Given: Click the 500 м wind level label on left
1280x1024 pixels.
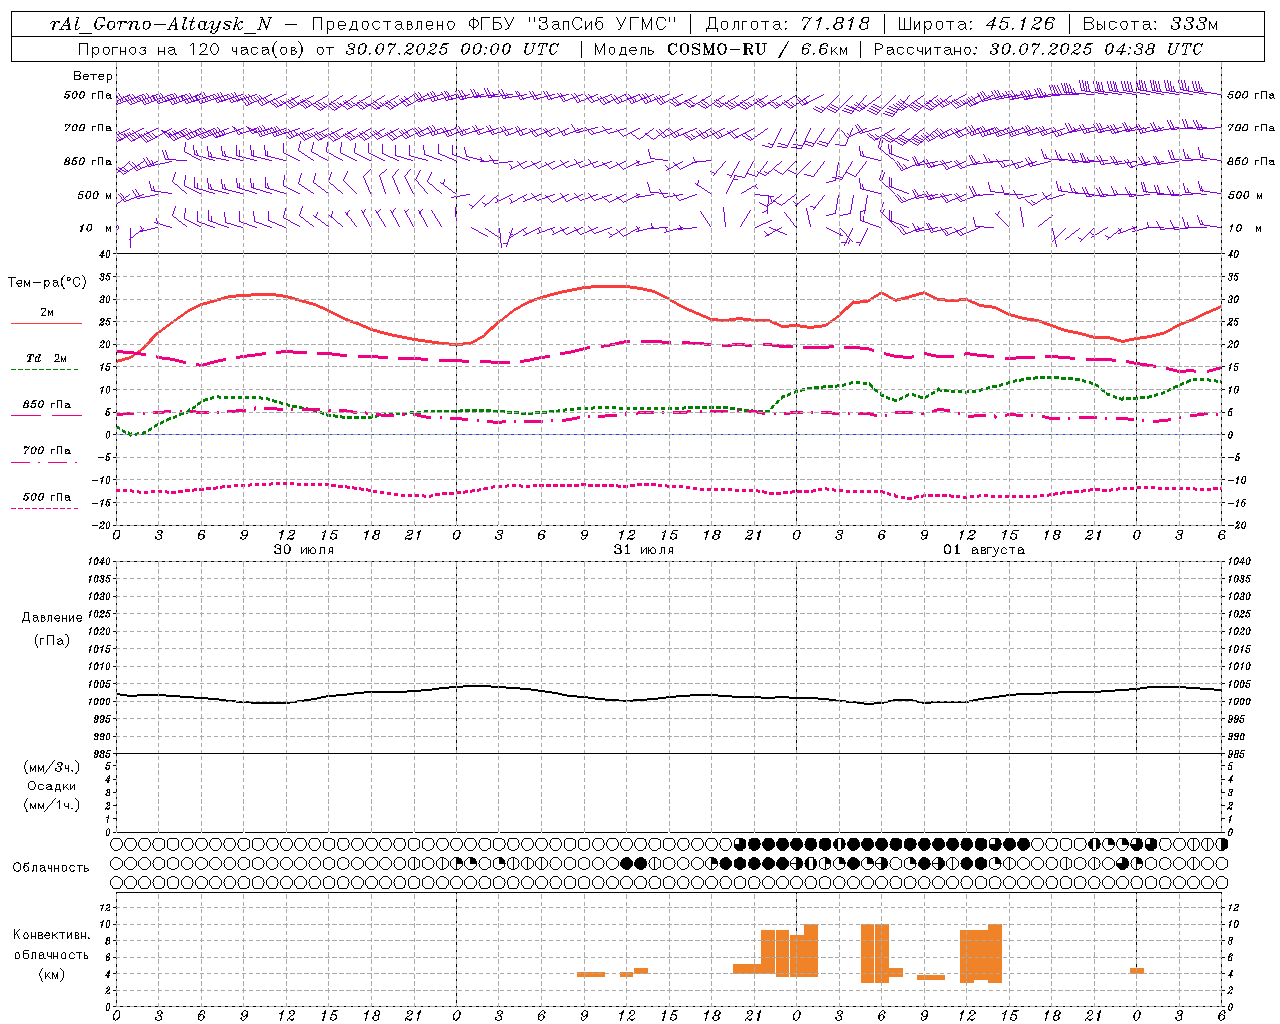Looking at the screenshot, I should pos(95,195).
